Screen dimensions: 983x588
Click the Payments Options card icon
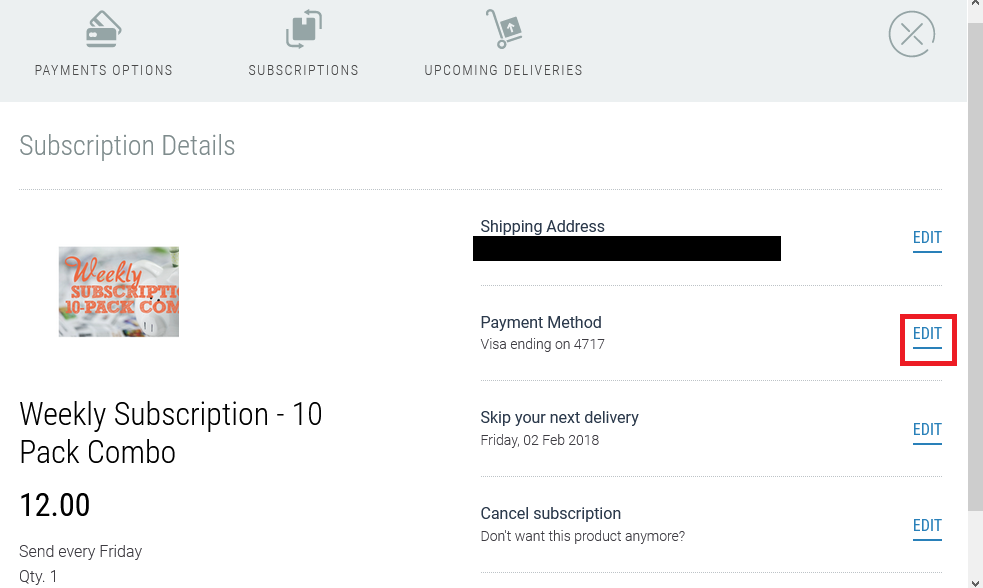tap(103, 28)
